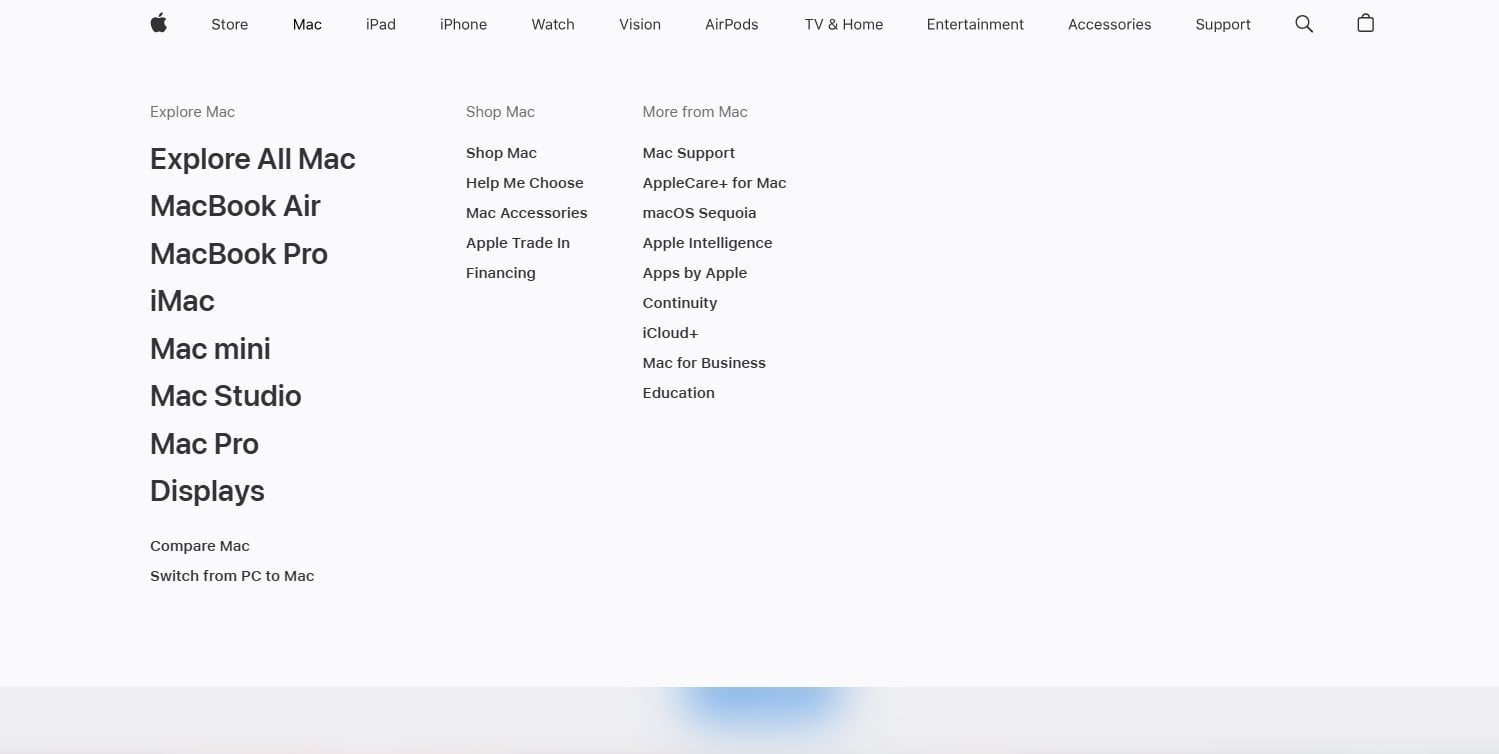Open the Mac Pro link
This screenshot has height=754, width=1499.
pos(204,444)
